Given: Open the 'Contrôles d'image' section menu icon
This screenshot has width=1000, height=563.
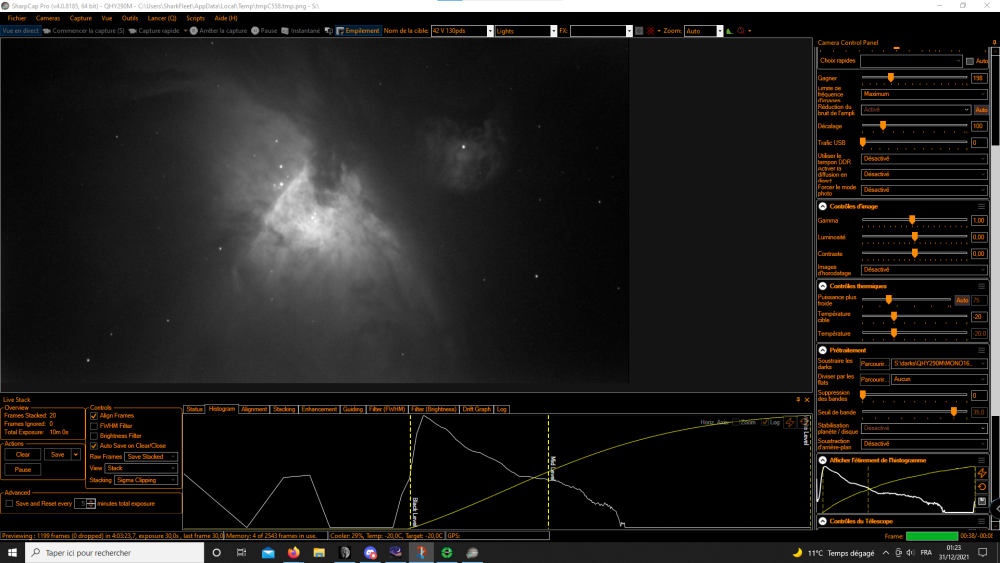Looking at the screenshot, I should [x=982, y=207].
